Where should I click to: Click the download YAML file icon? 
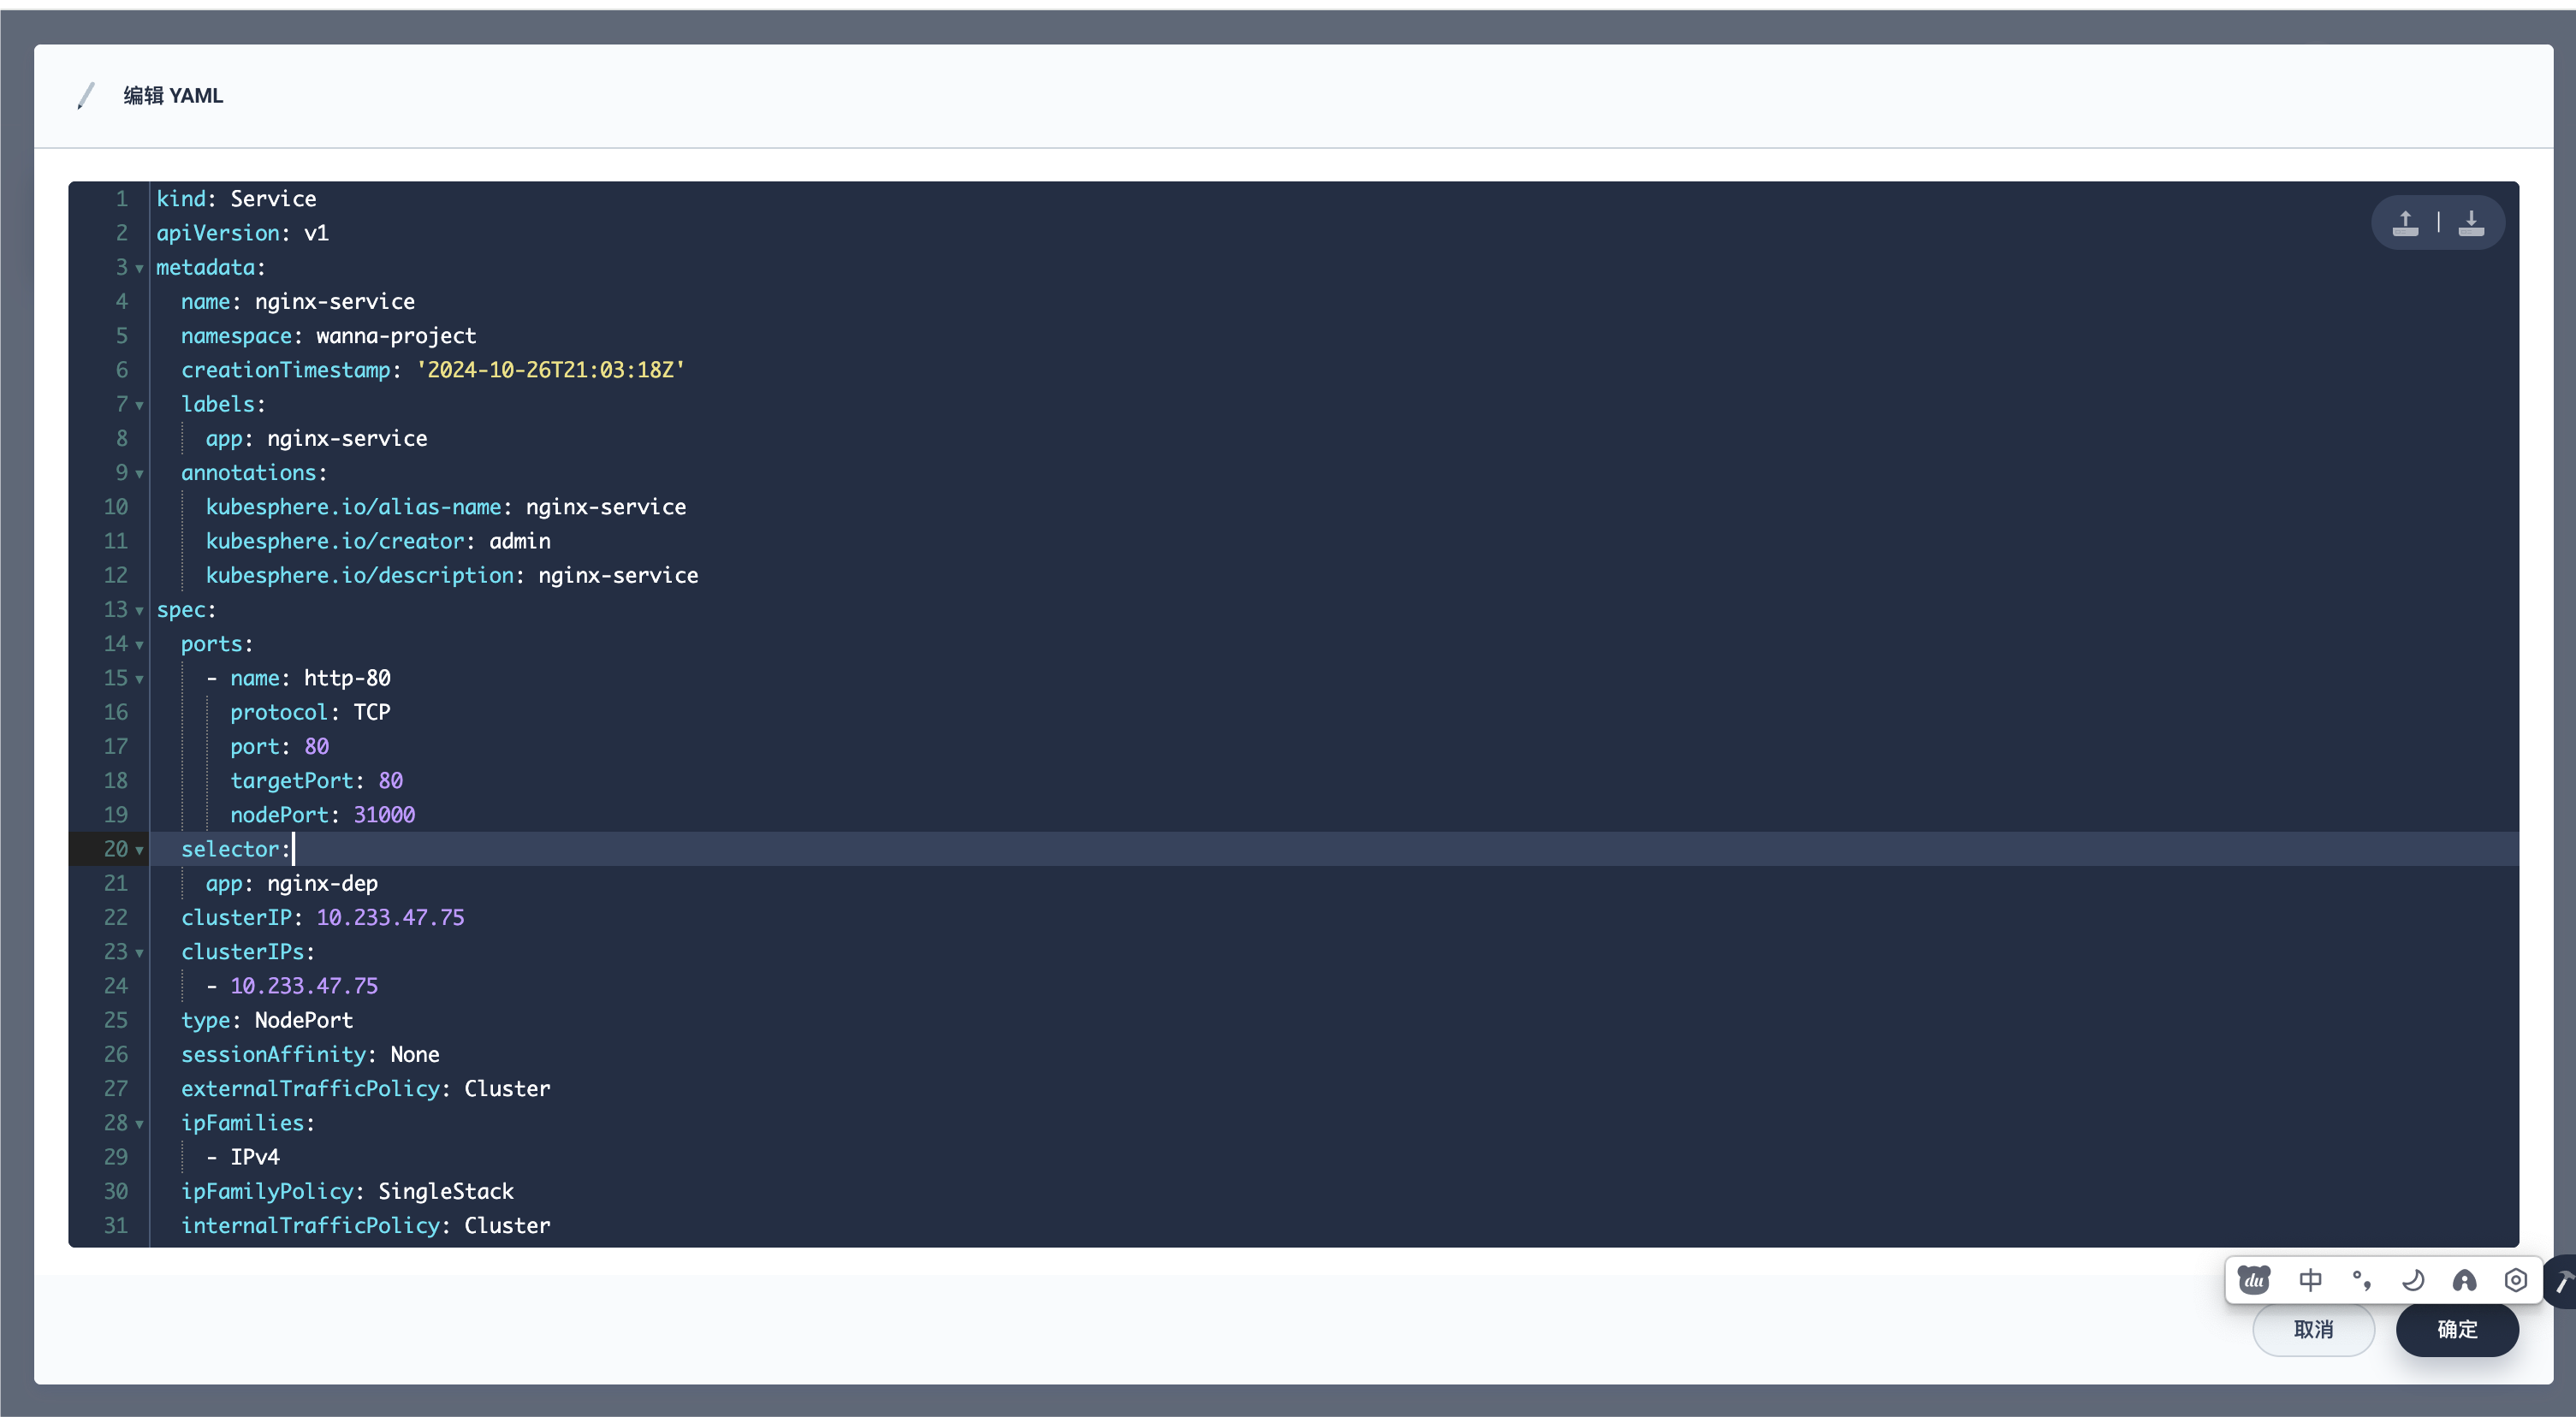(x=2471, y=222)
